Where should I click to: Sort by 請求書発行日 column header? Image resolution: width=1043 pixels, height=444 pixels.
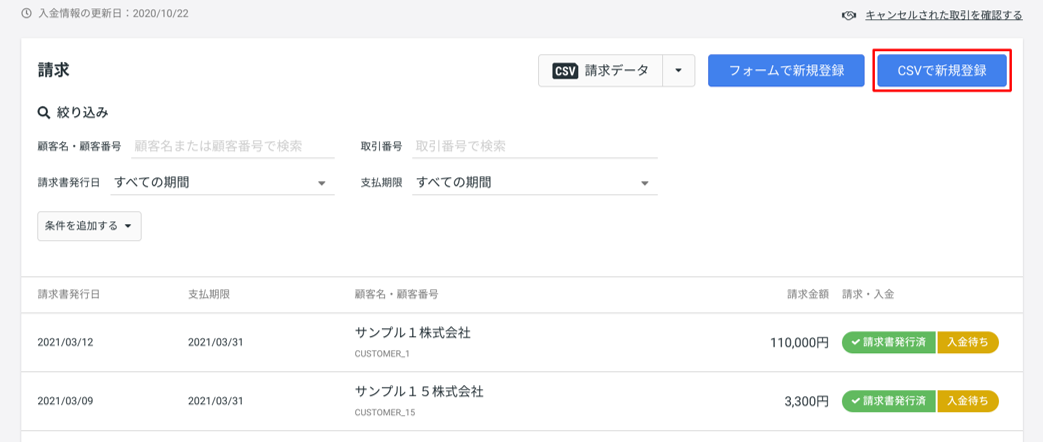69,294
